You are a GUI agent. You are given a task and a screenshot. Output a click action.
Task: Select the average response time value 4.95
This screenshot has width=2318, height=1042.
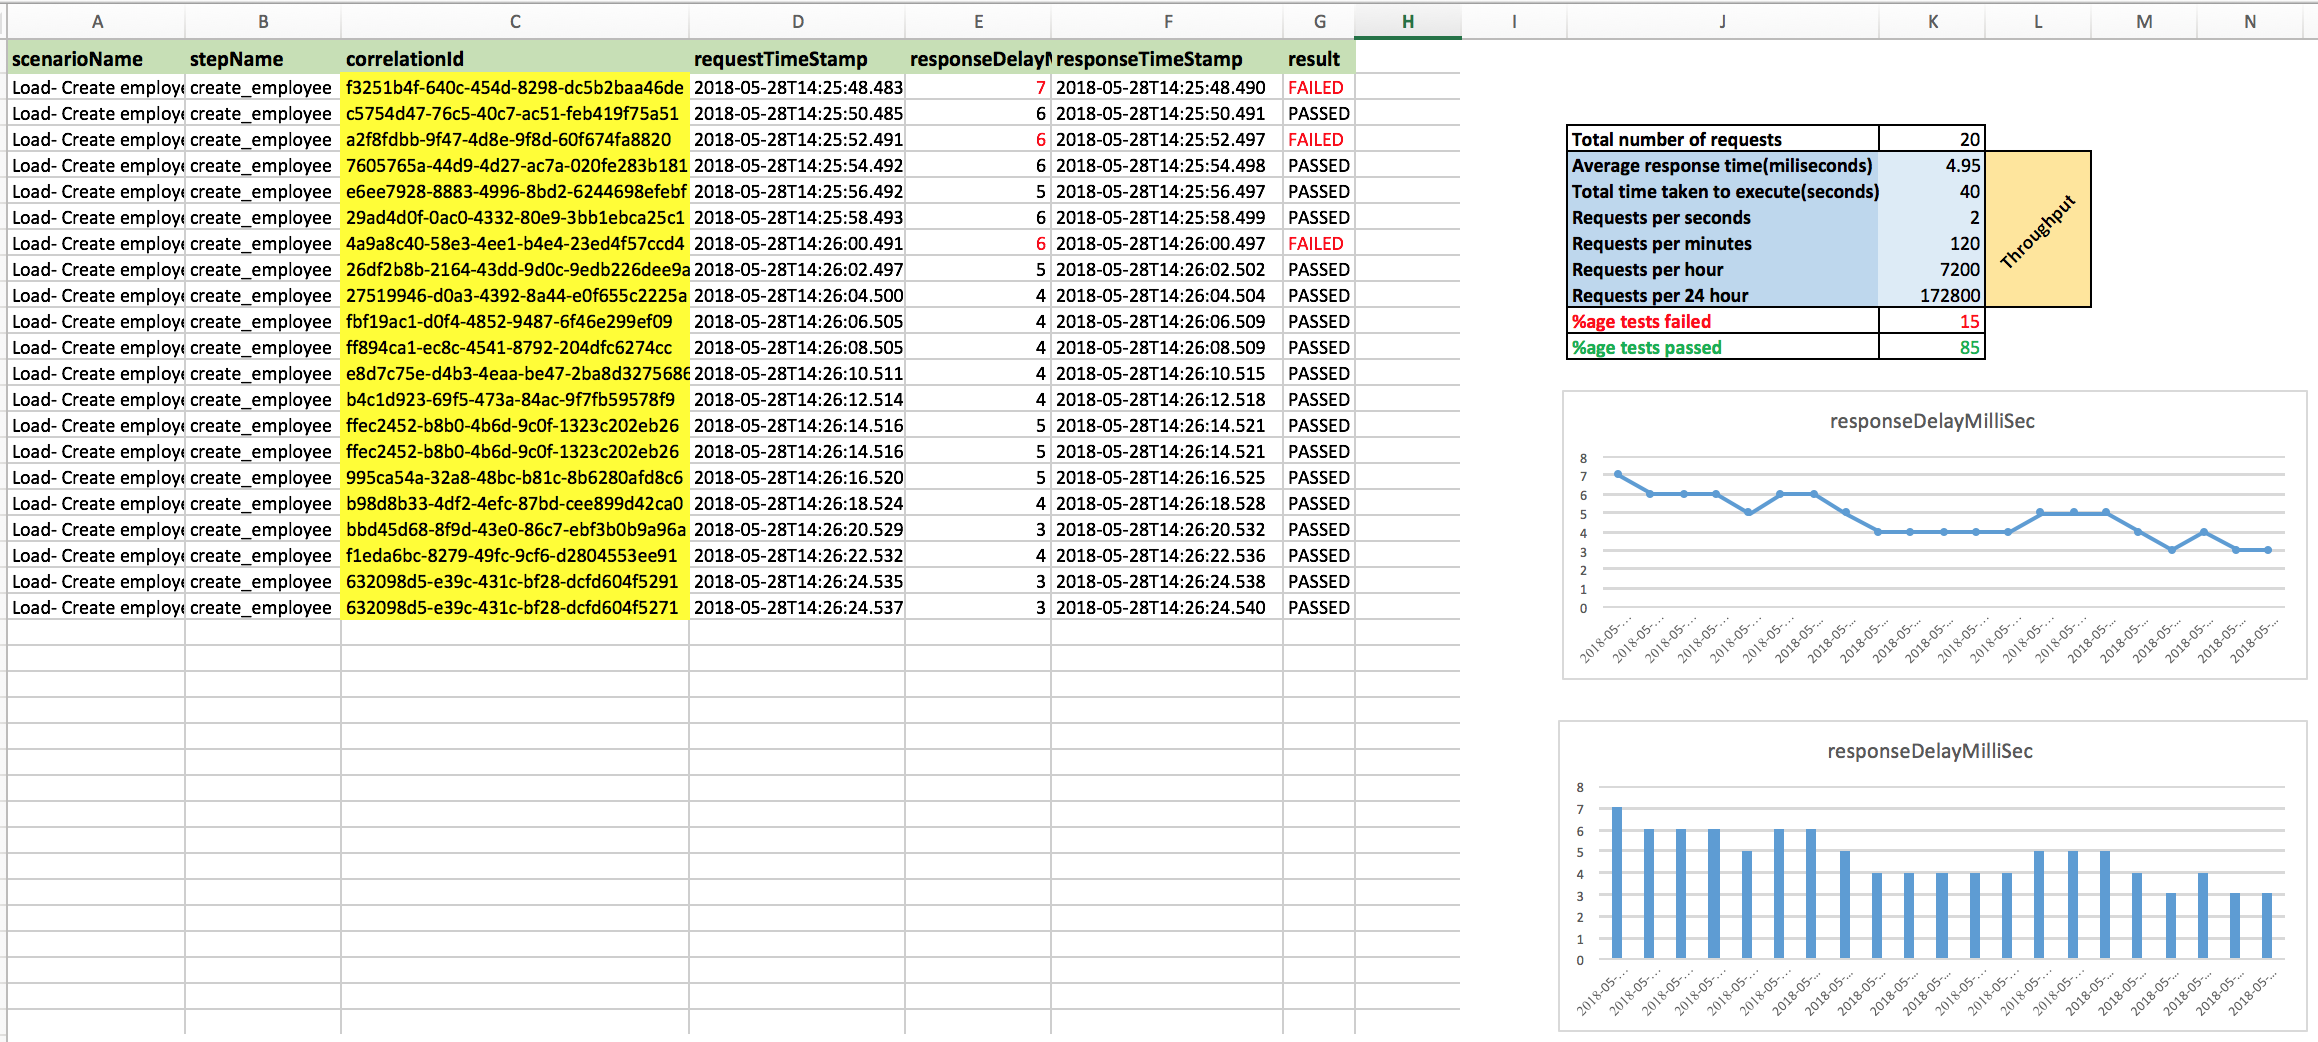tap(1931, 166)
